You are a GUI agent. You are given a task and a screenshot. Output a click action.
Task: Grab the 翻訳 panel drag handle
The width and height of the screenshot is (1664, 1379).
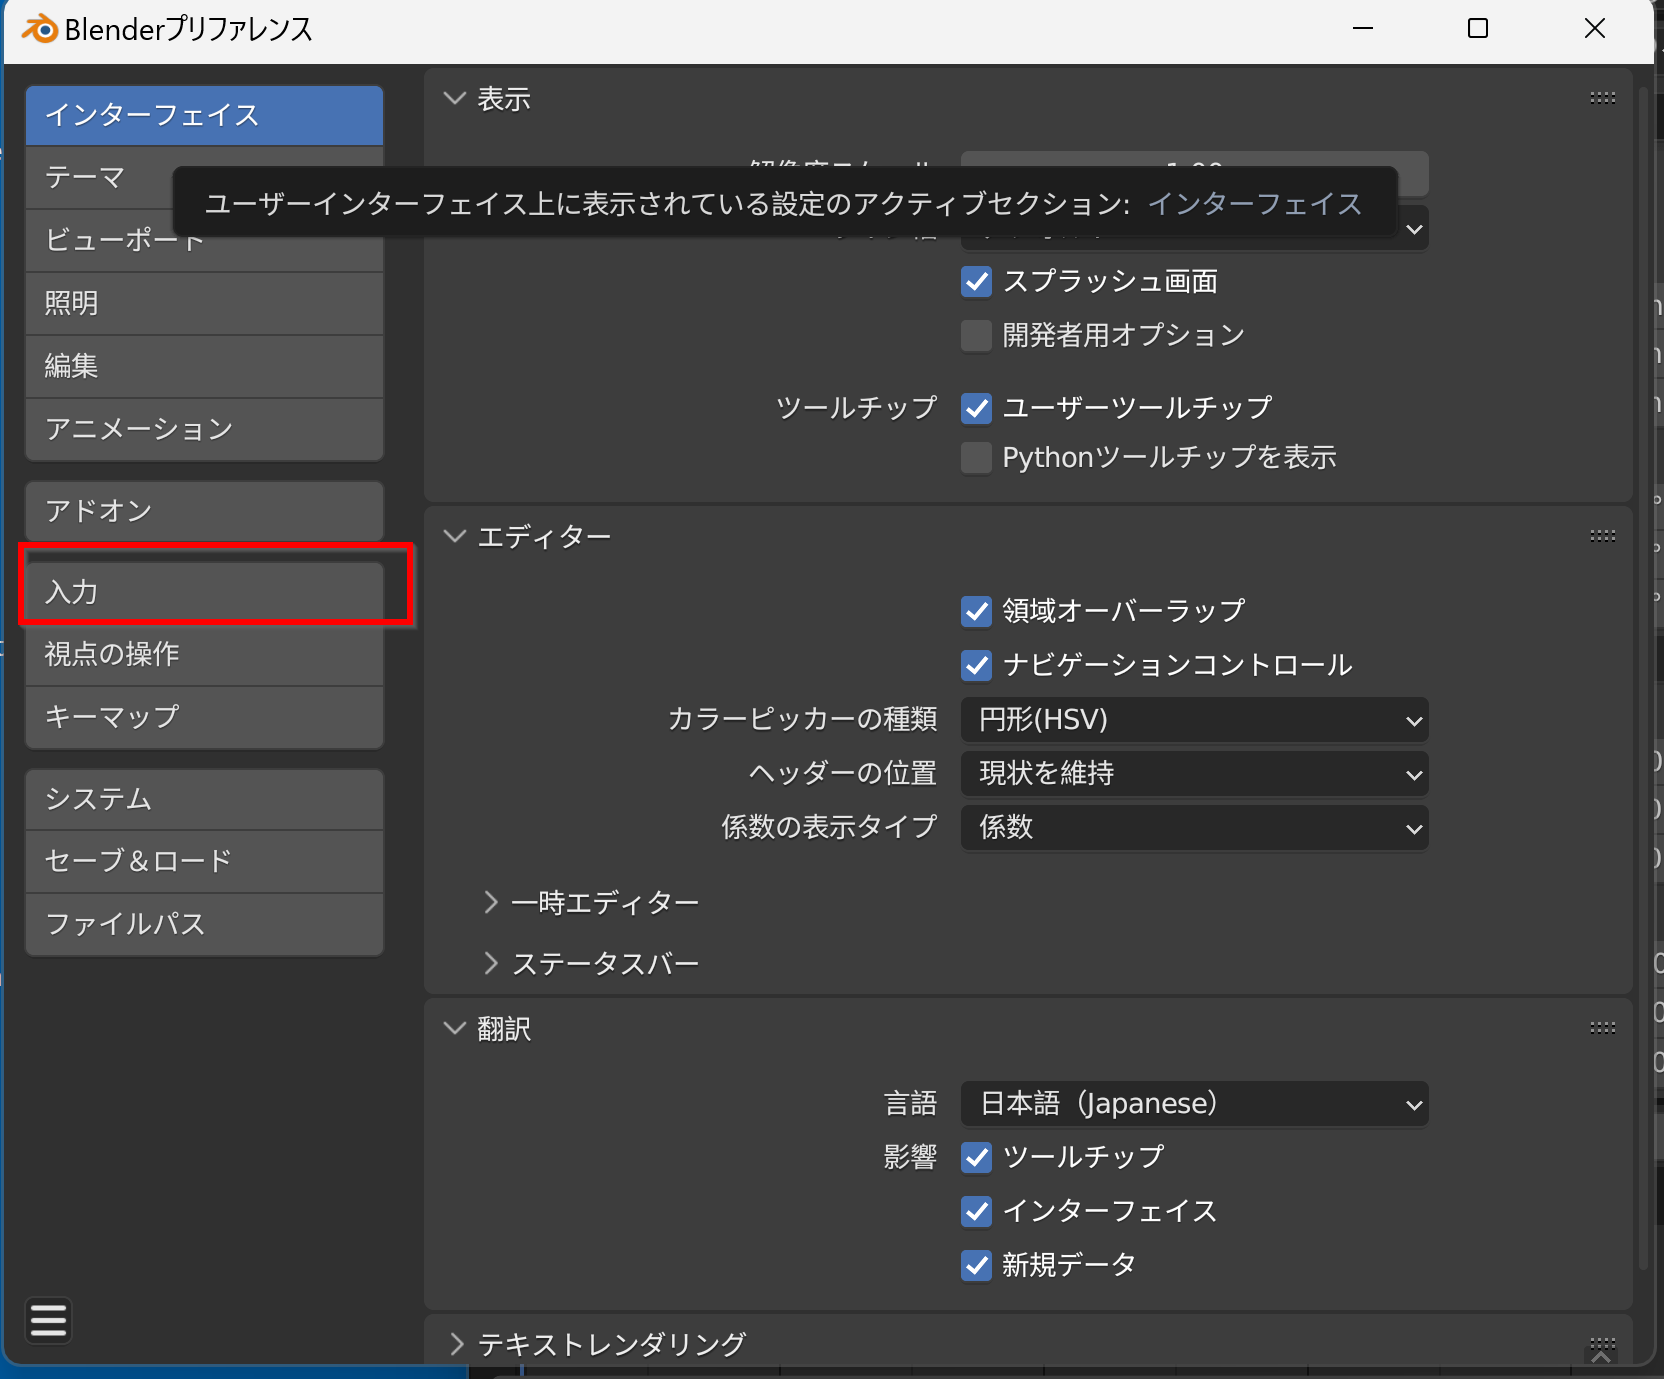click(x=1602, y=1028)
